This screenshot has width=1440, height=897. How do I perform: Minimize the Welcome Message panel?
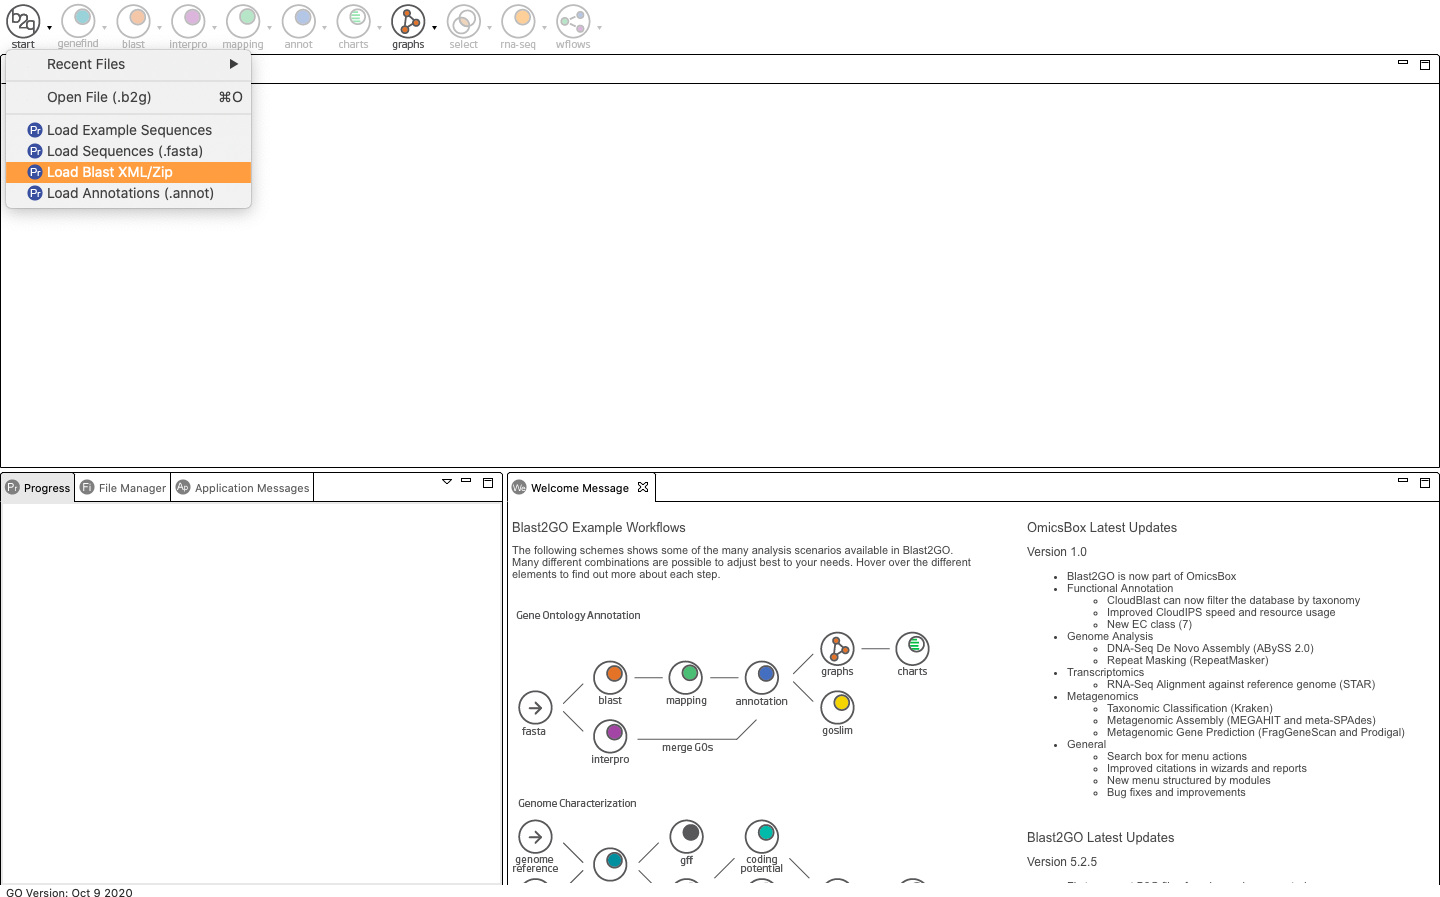tap(1403, 481)
